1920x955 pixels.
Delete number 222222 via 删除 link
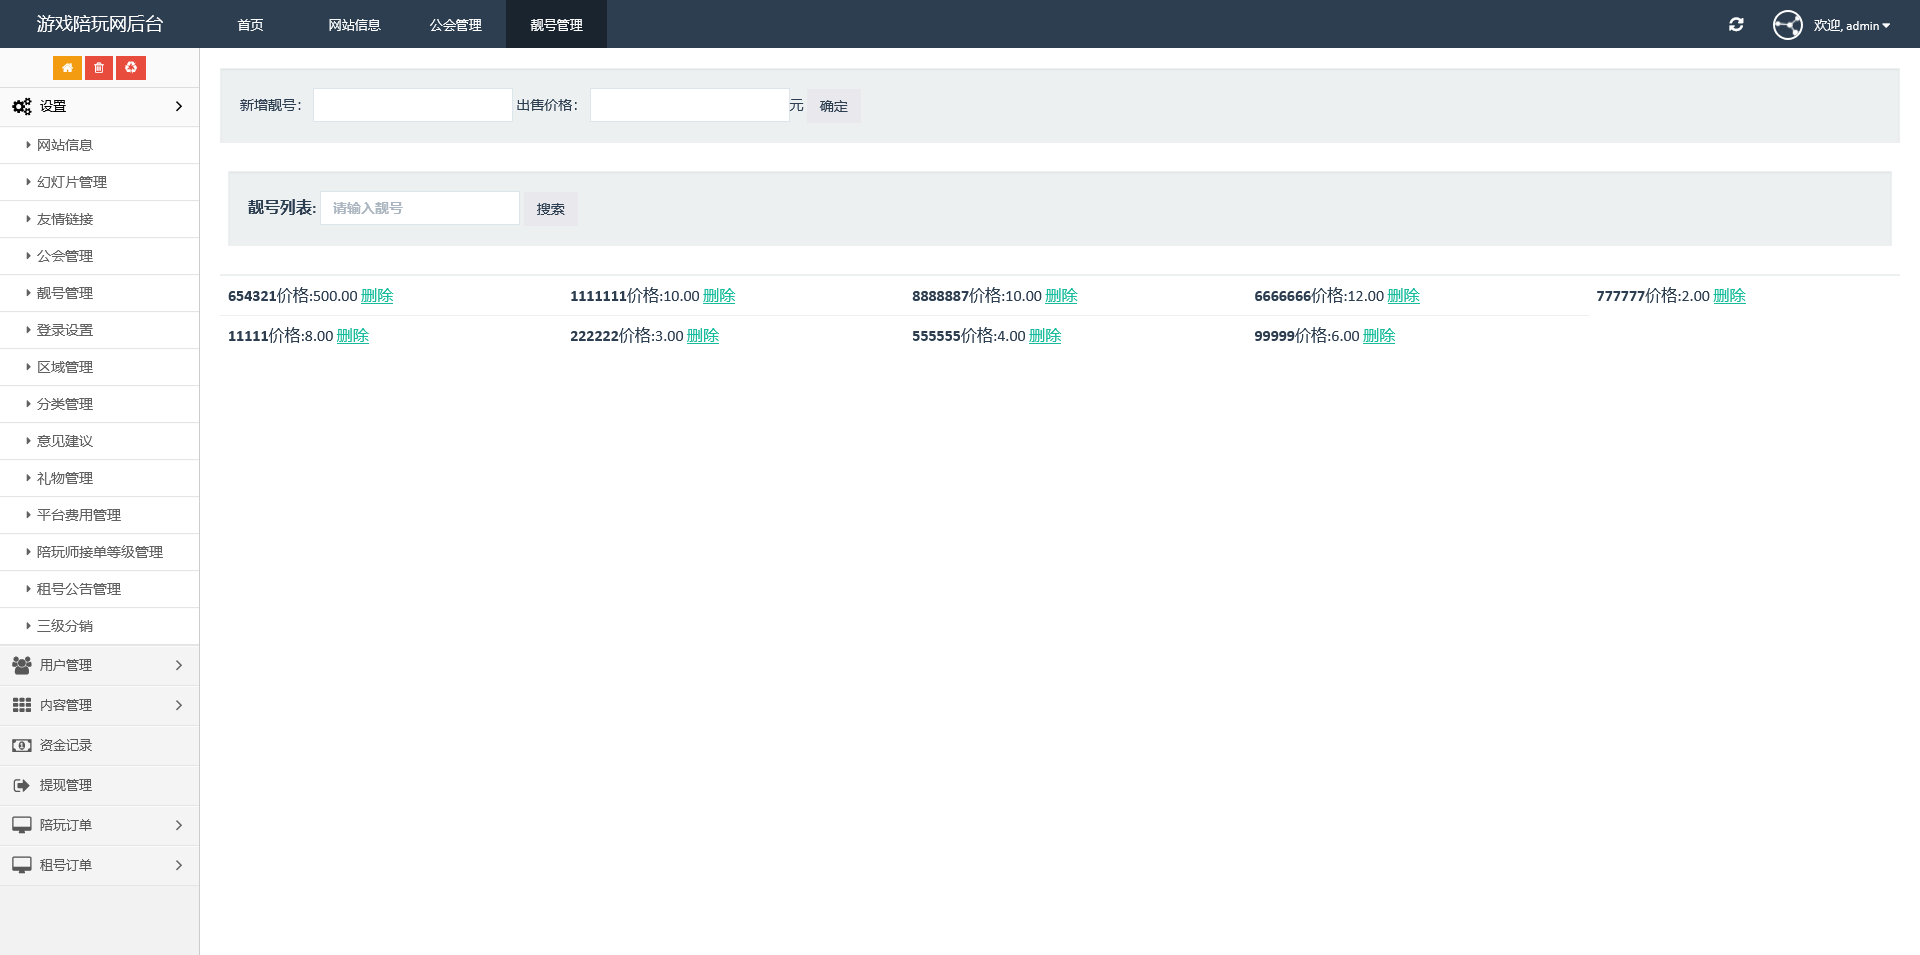pyautogui.click(x=703, y=336)
